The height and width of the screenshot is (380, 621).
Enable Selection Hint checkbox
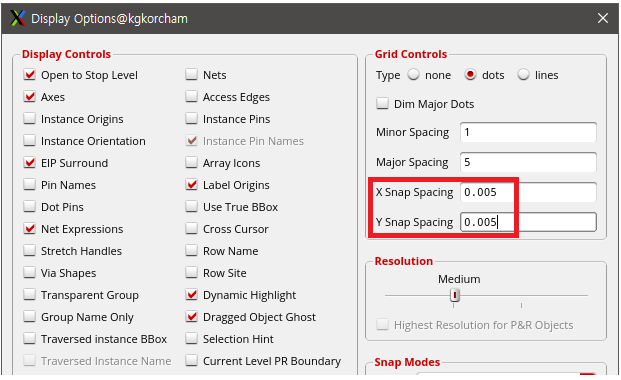(x=192, y=338)
